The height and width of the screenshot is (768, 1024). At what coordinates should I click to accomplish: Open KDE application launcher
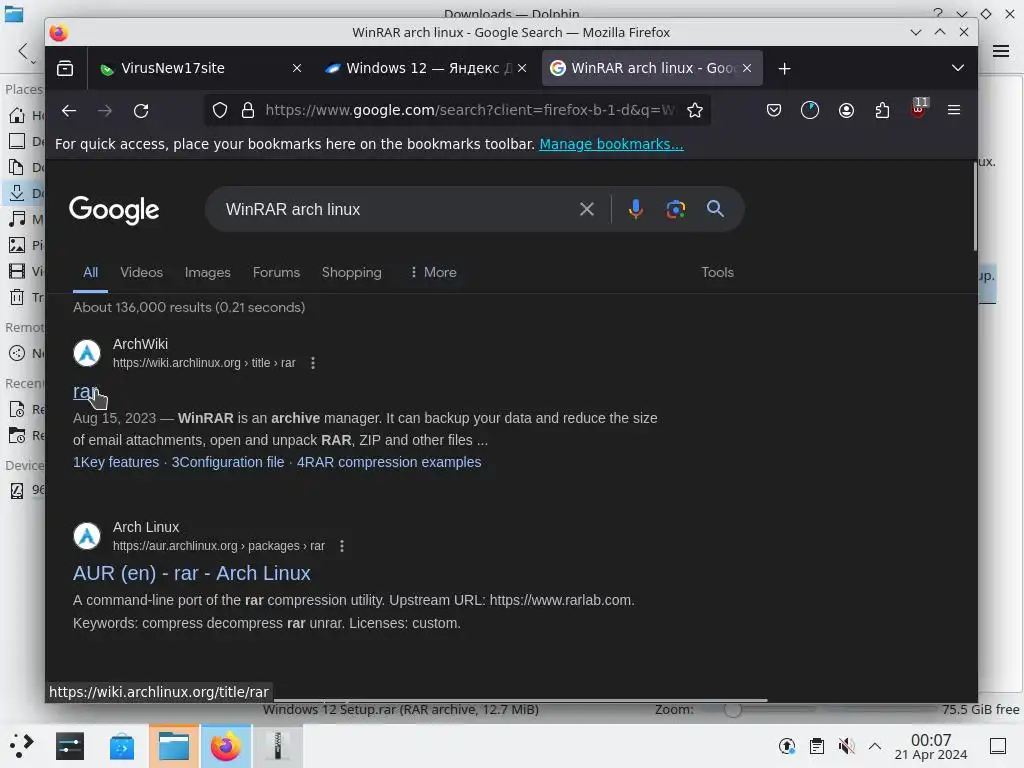(21, 745)
